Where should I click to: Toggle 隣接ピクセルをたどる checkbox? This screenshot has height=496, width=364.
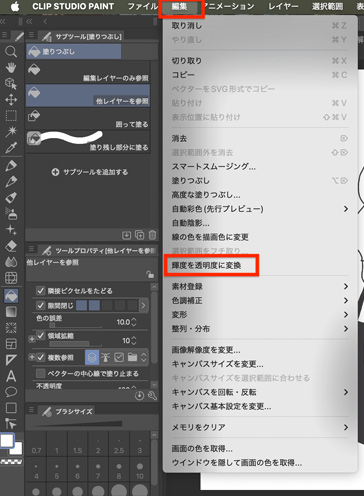click(x=41, y=291)
